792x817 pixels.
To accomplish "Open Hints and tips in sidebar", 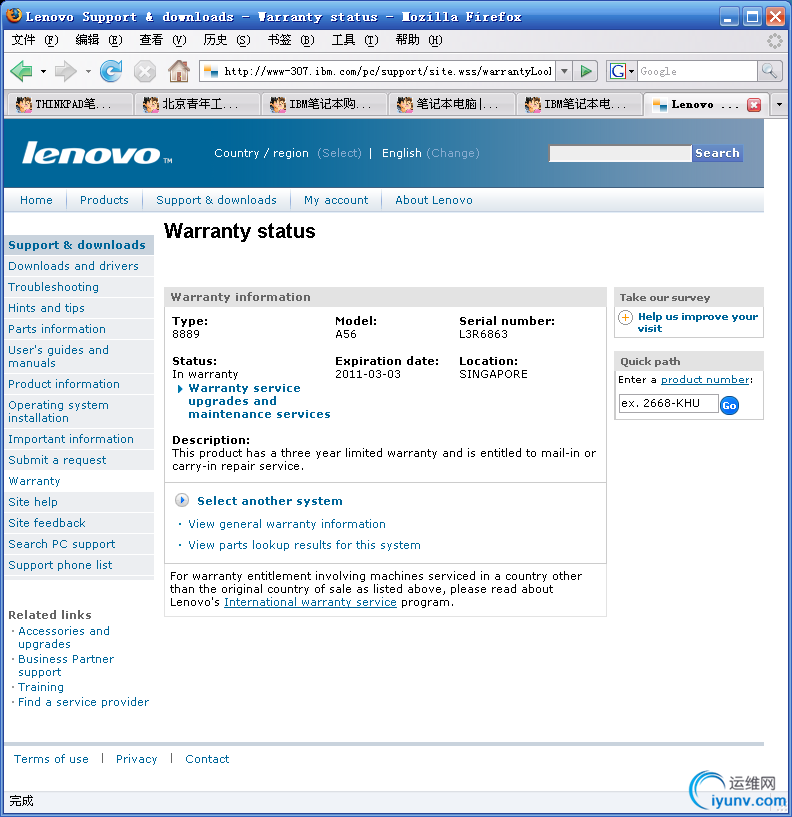I will tap(46, 308).
